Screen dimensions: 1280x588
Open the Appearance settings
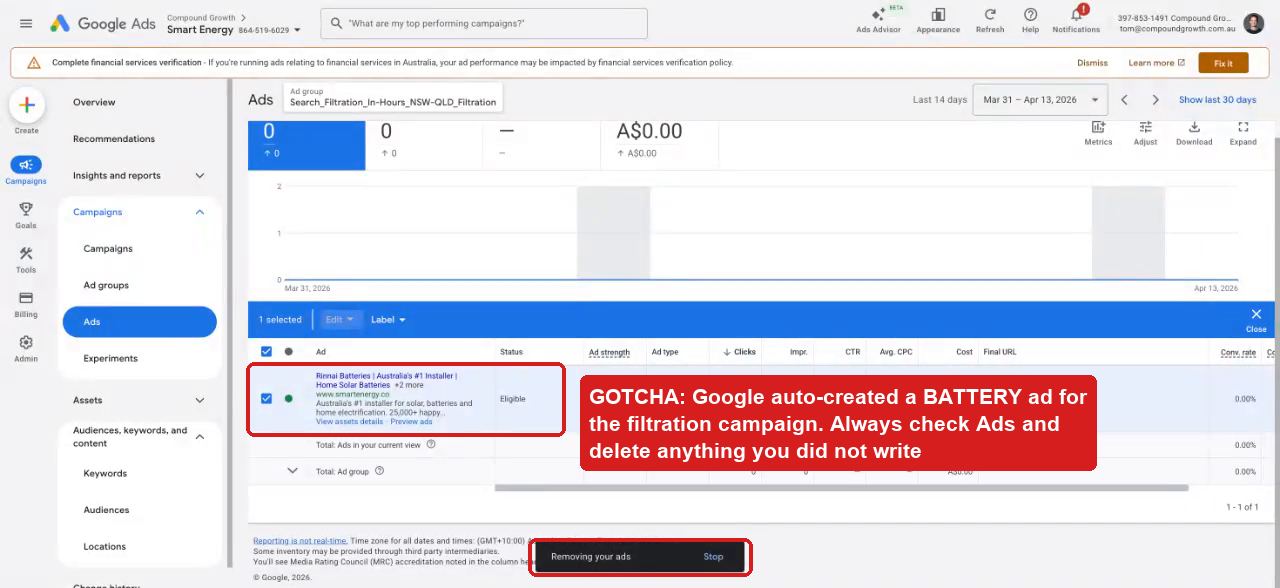click(x=938, y=20)
